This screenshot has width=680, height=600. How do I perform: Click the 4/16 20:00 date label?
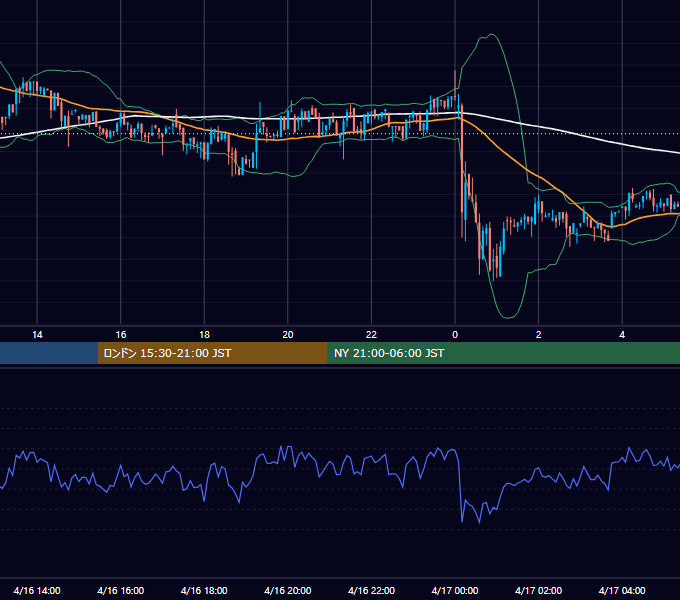[288, 590]
